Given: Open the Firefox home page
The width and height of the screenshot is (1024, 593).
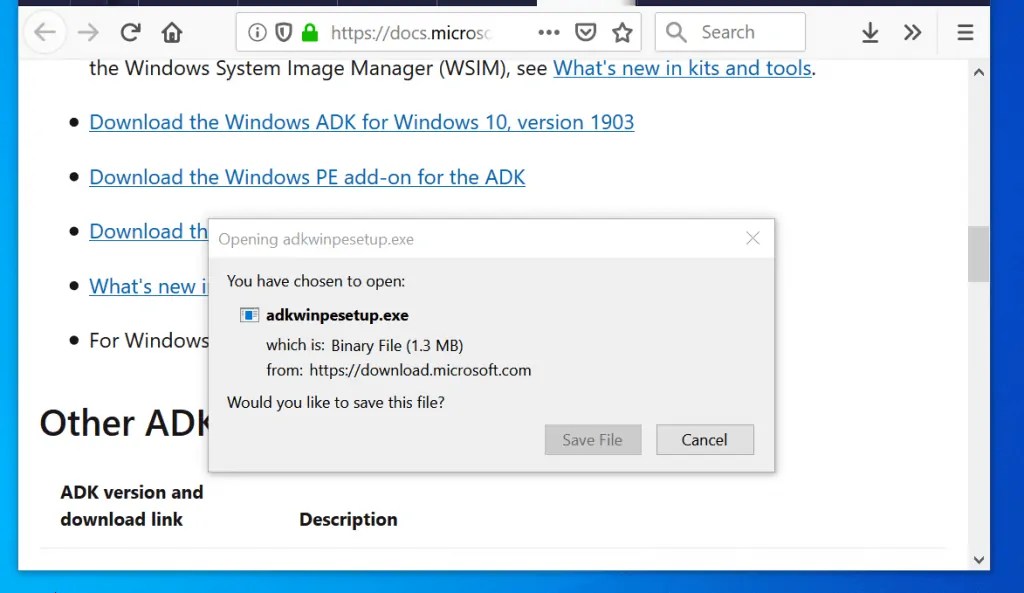Looking at the screenshot, I should (171, 31).
